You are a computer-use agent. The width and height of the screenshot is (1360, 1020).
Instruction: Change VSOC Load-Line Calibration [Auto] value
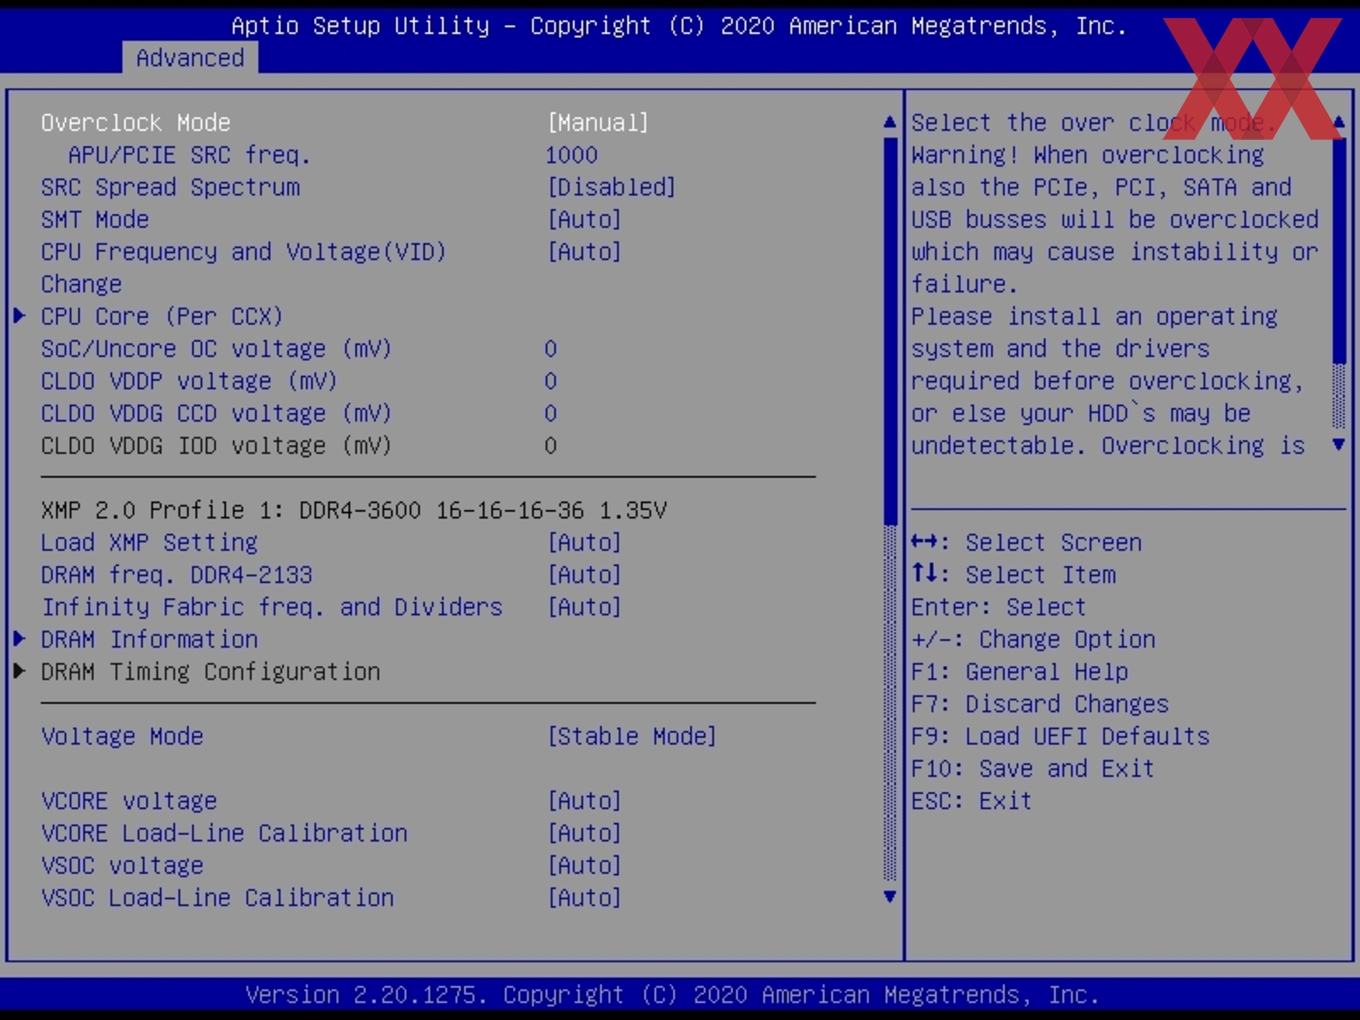(585, 898)
